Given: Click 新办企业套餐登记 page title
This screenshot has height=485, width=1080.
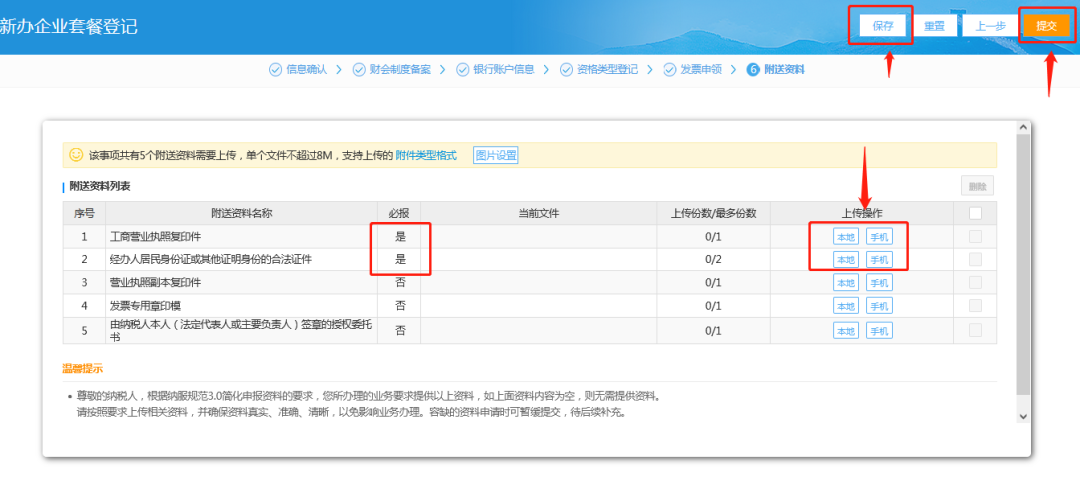Looking at the screenshot, I should (68, 27).
